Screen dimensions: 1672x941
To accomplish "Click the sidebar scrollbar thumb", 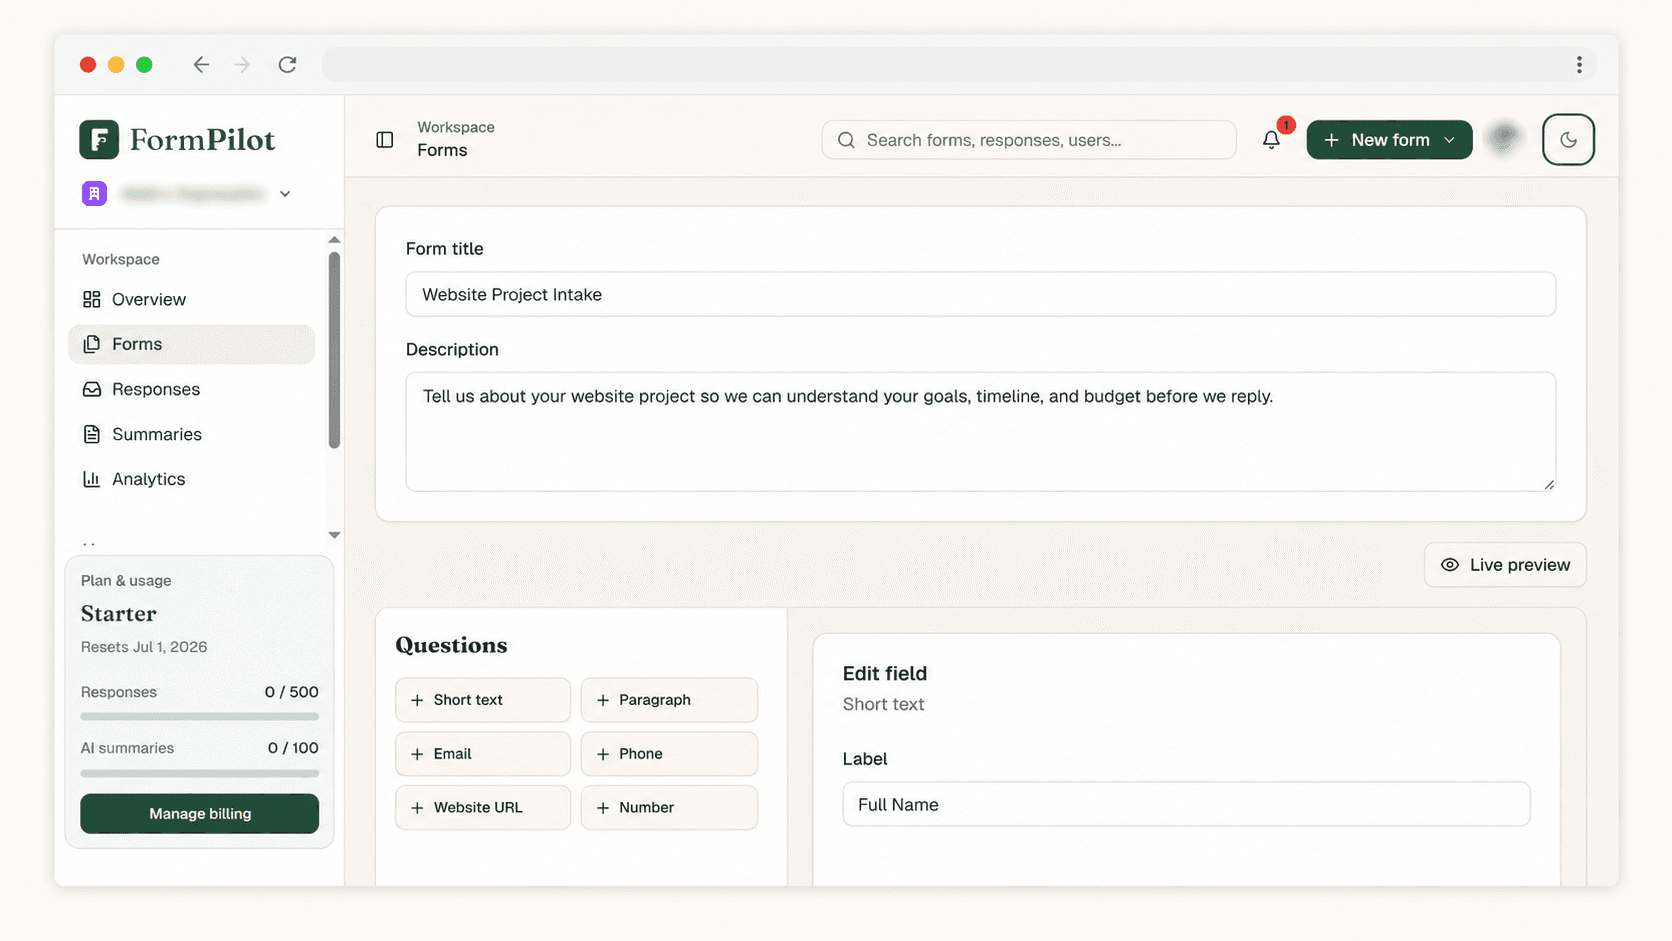I will pyautogui.click(x=334, y=350).
